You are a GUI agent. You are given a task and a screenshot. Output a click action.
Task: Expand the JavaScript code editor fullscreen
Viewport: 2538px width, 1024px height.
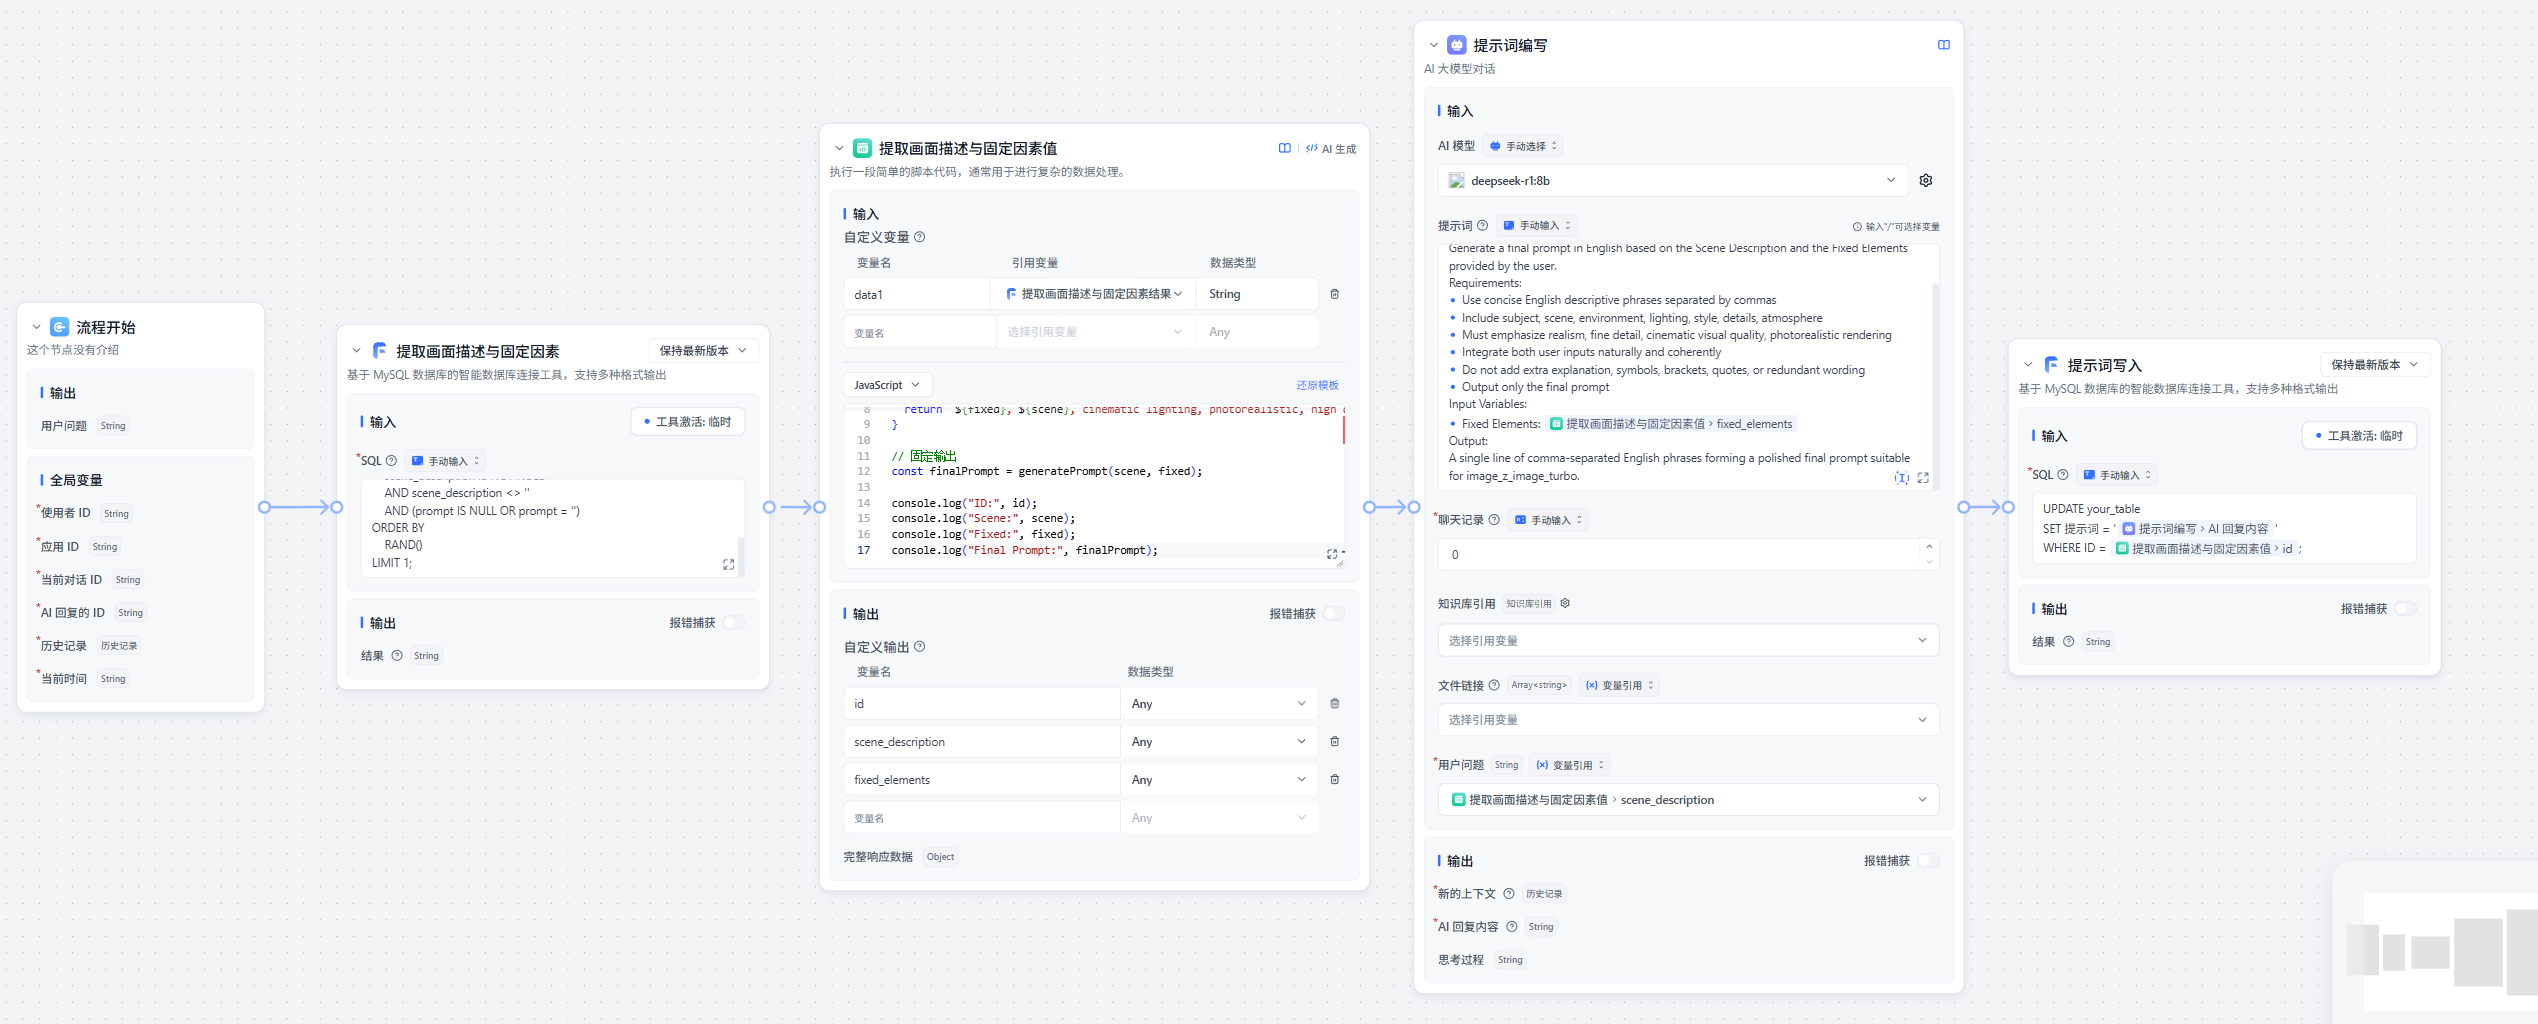click(1331, 554)
